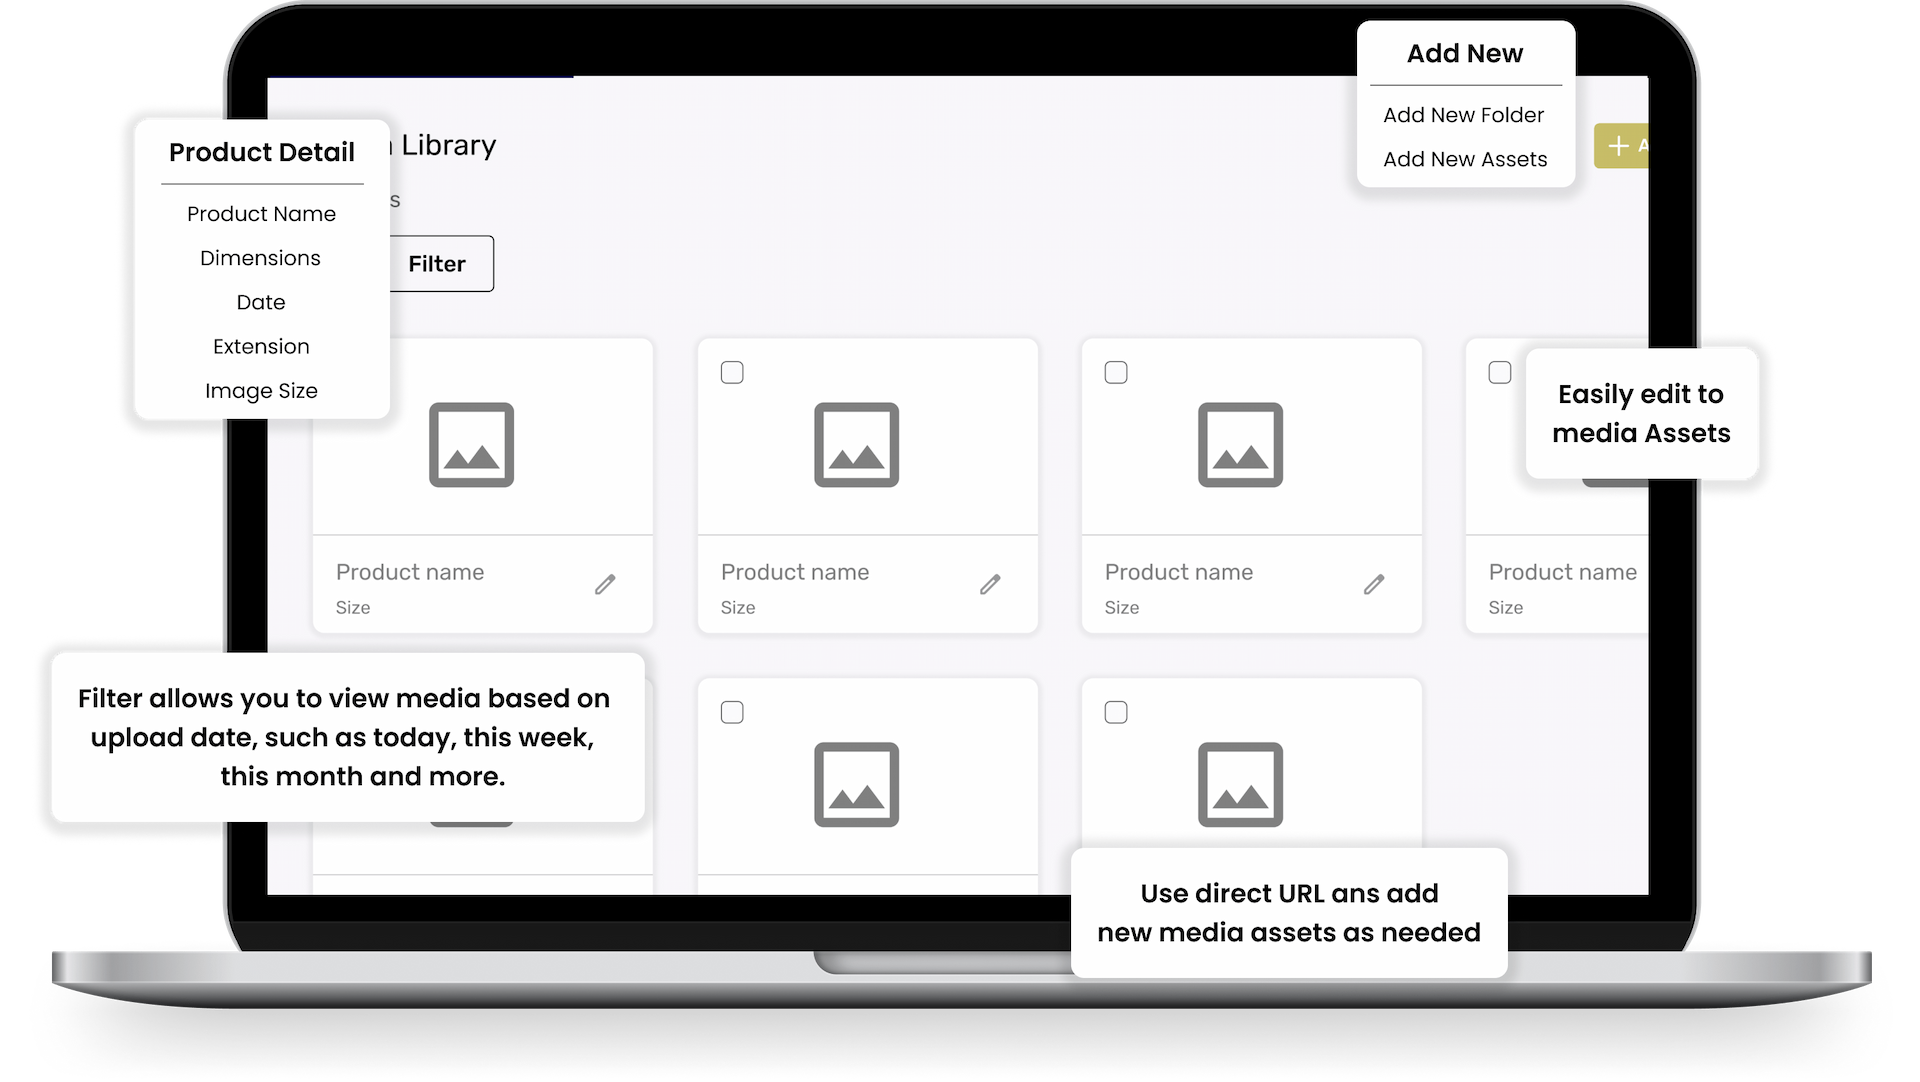This screenshot has height=1082, width=1920.
Task: Select checkbox on bottom middle card
Action: (732, 713)
